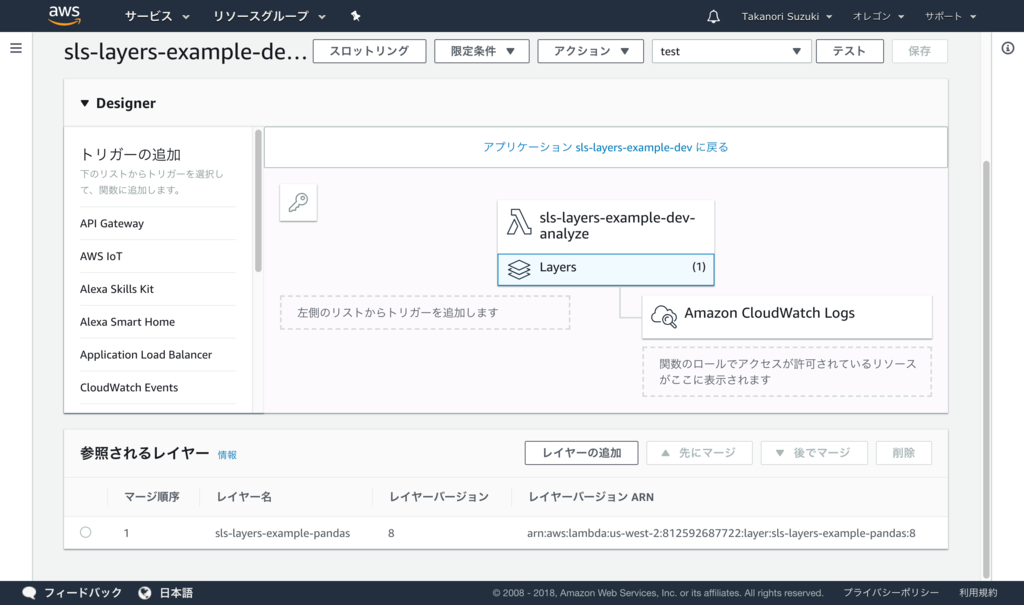Select the Amazon CloudWatch Logs resource box
The height and width of the screenshot is (605, 1024).
(x=787, y=316)
